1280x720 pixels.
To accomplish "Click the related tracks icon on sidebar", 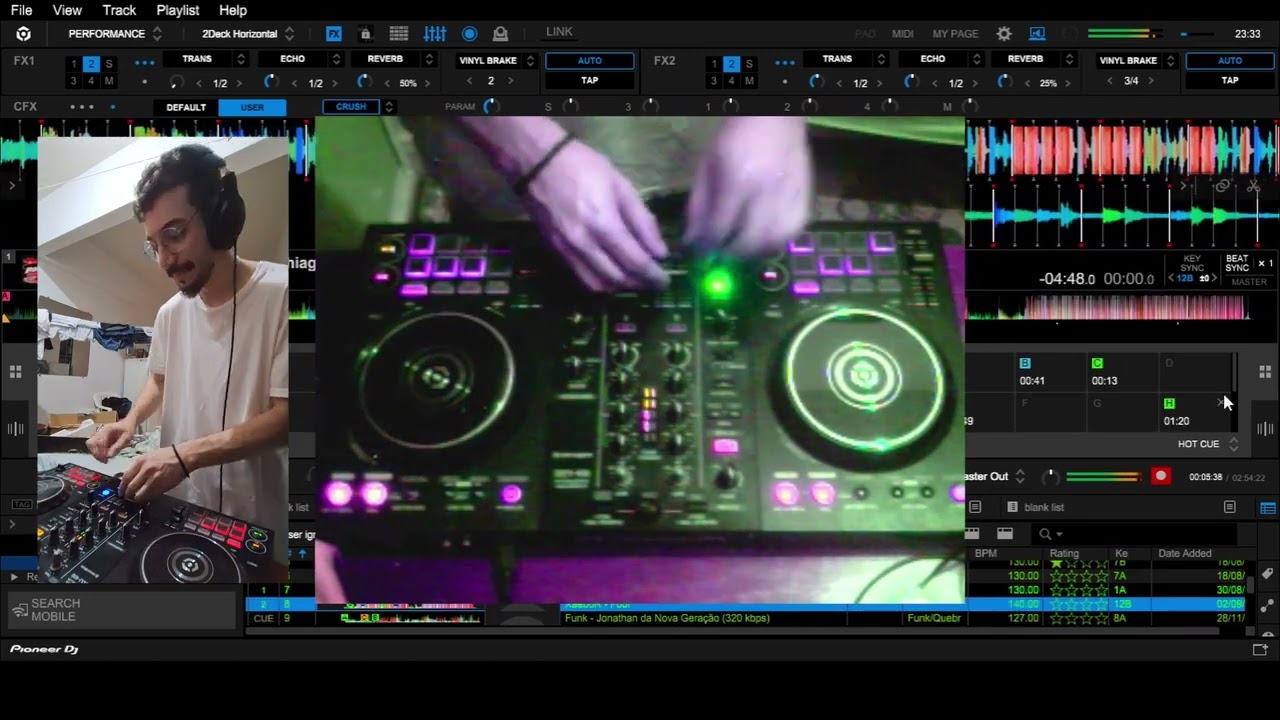I will [1268, 605].
